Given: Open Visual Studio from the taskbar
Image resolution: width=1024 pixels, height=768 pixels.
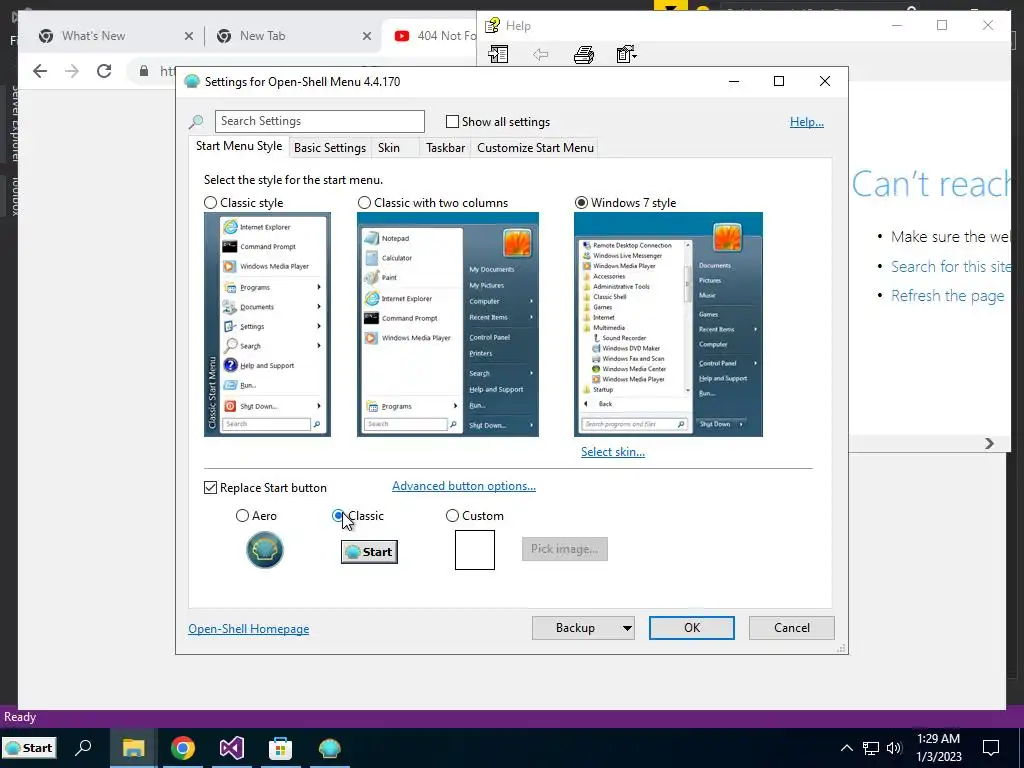Looking at the screenshot, I should coord(232,748).
